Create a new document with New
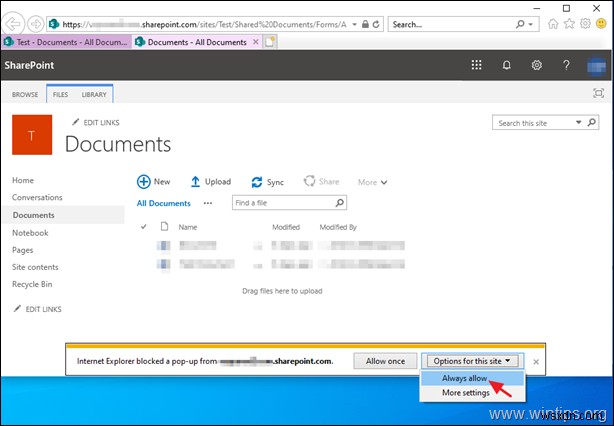The height and width of the screenshot is (426, 614). pos(154,182)
